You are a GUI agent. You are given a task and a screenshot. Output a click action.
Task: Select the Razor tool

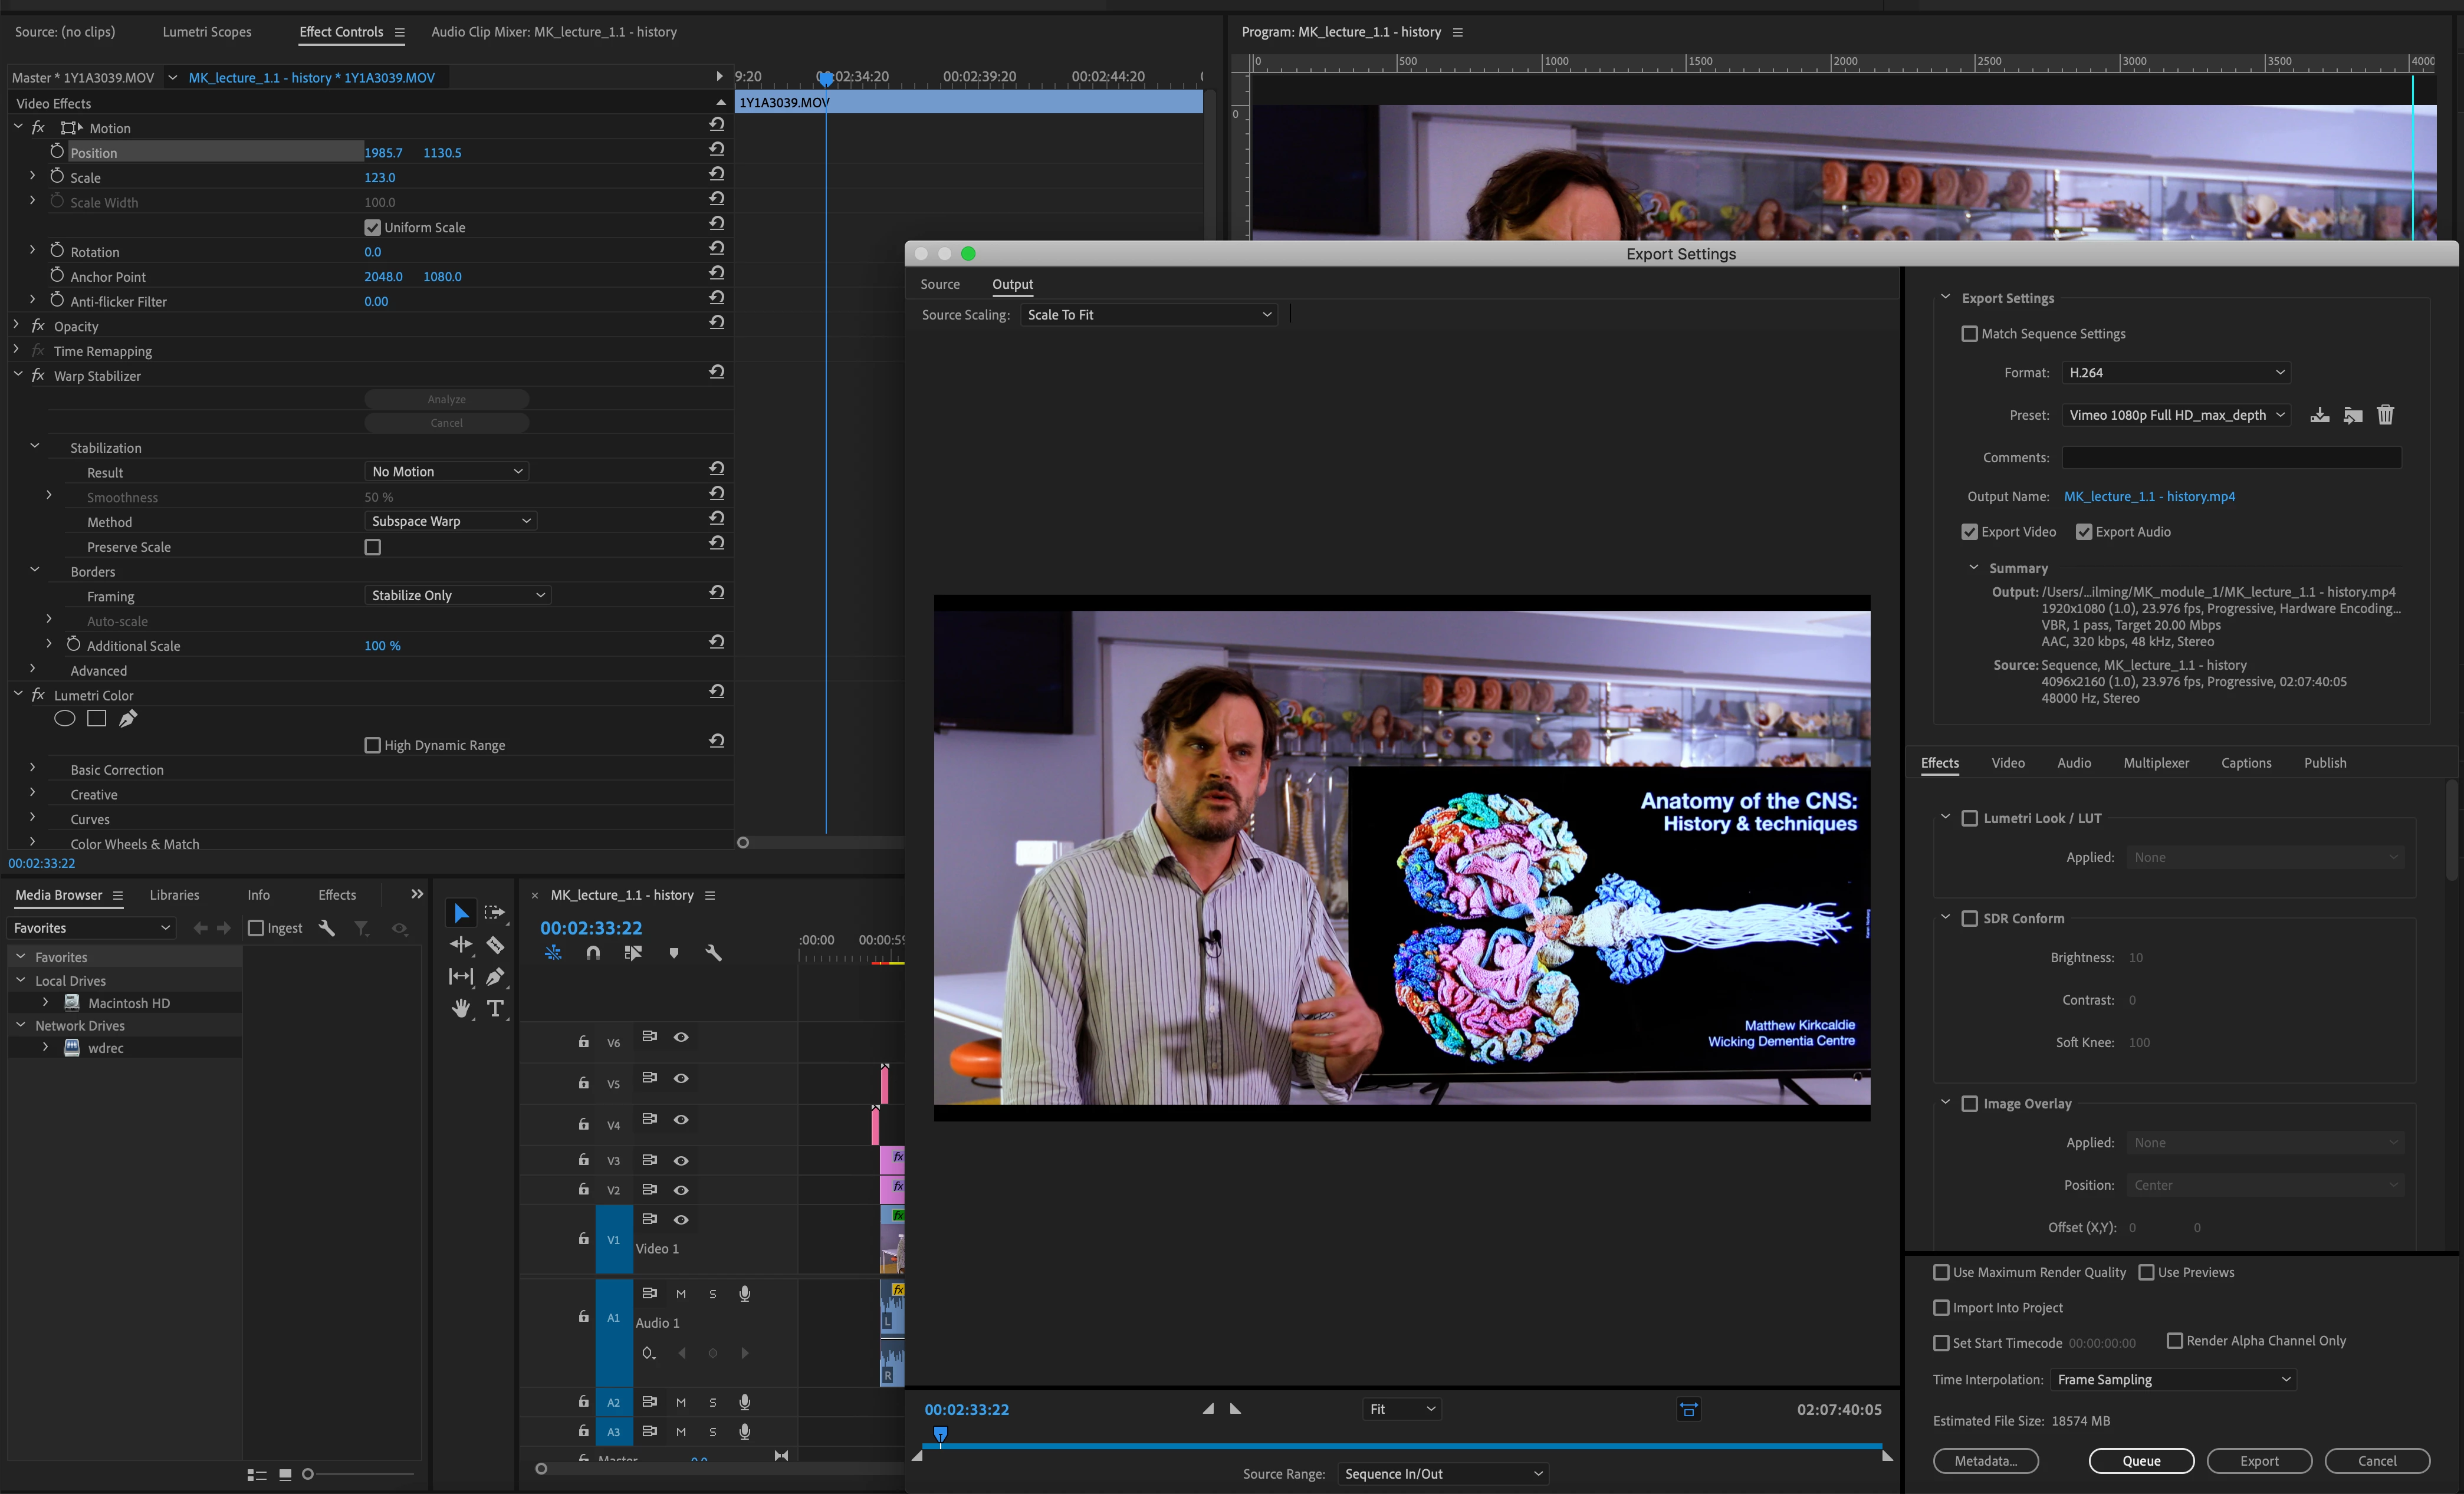[495, 945]
